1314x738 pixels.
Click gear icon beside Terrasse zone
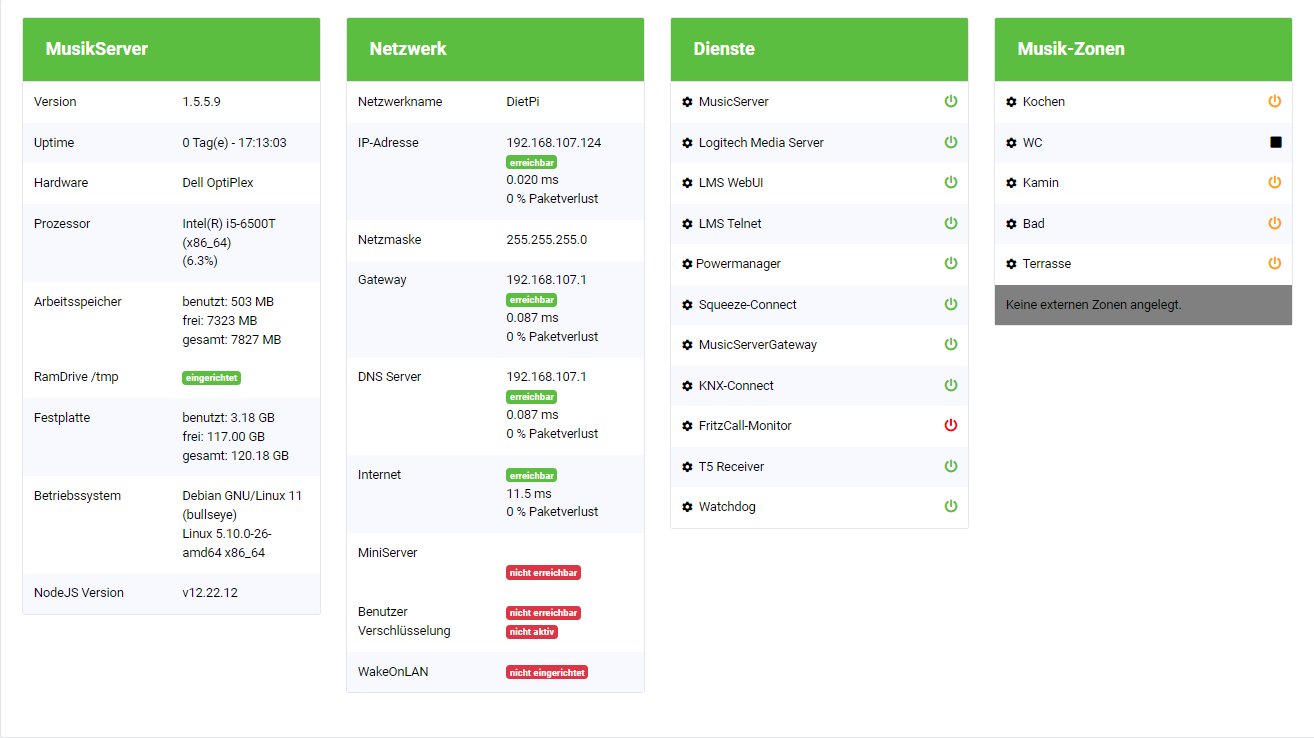point(1011,264)
